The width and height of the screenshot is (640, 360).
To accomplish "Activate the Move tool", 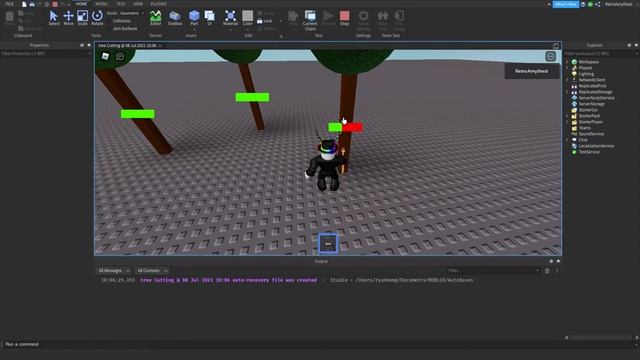I will pyautogui.click(x=68, y=18).
